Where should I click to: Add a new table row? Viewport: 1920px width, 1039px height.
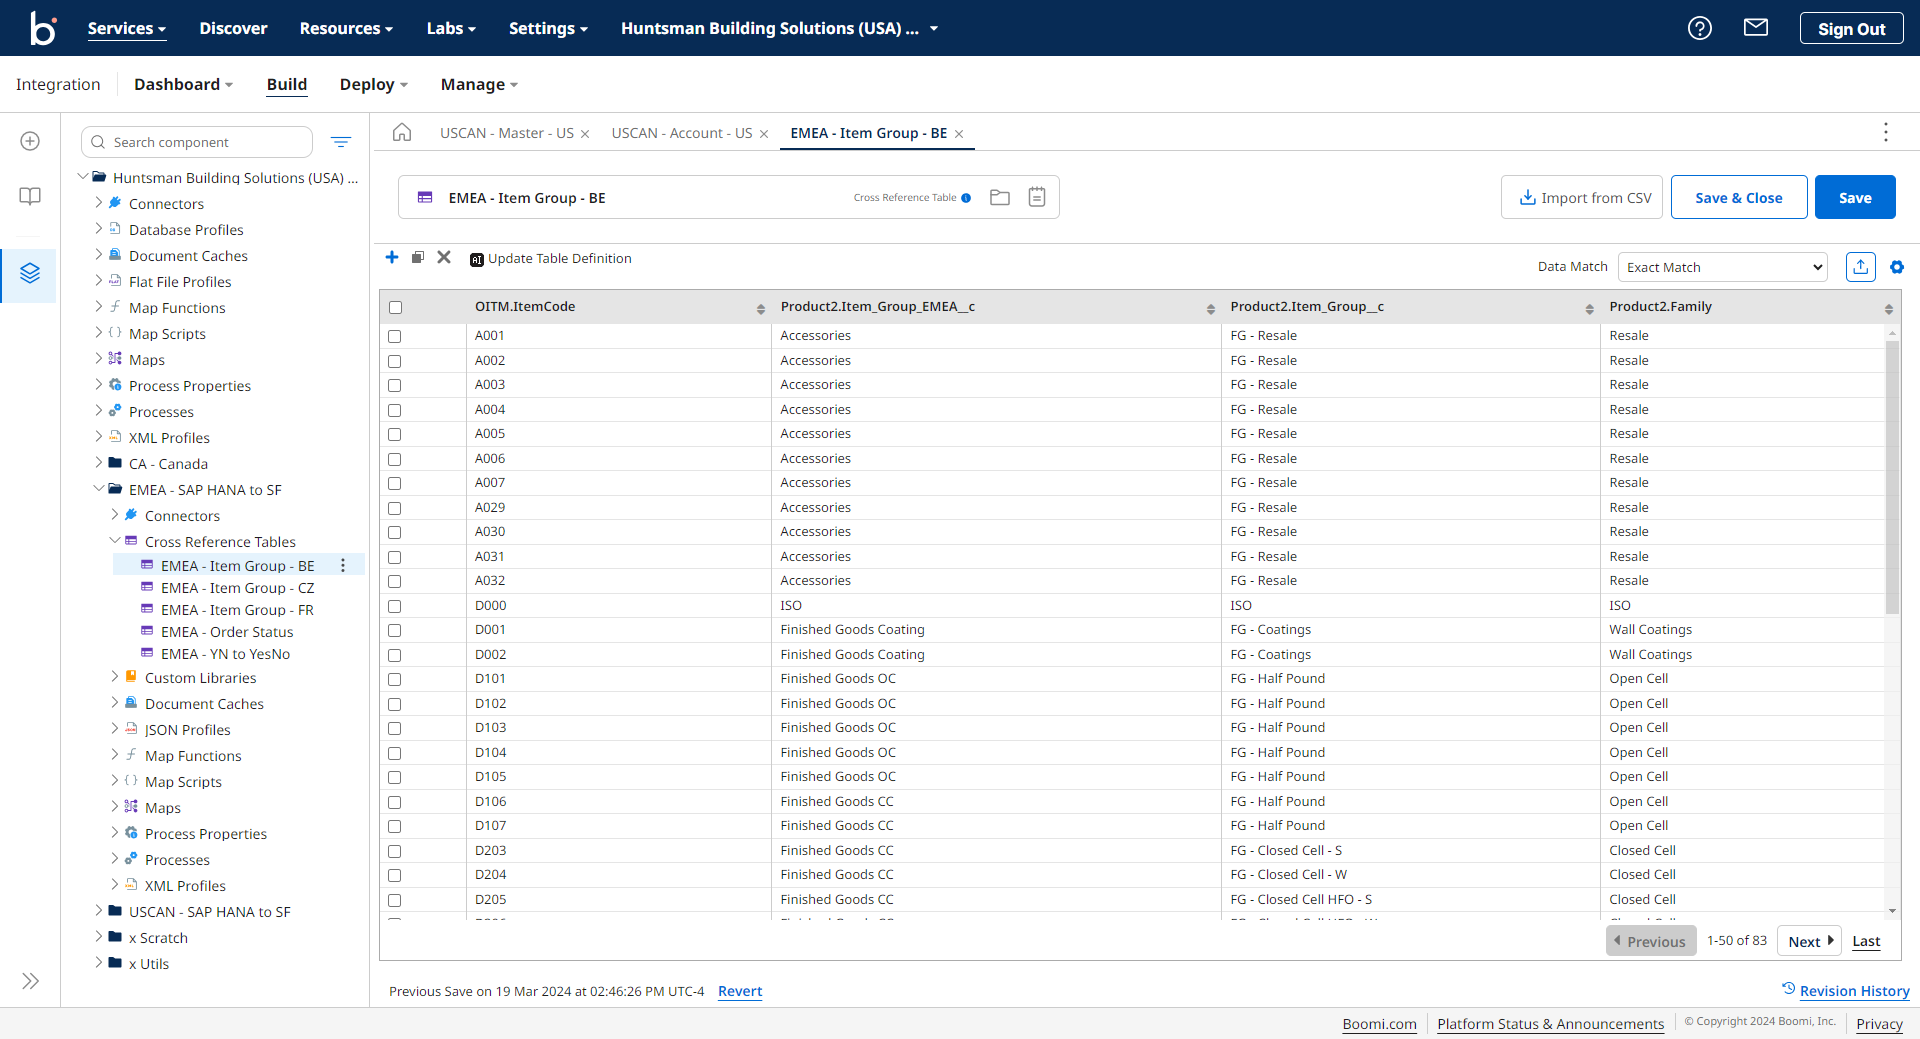[x=392, y=257]
